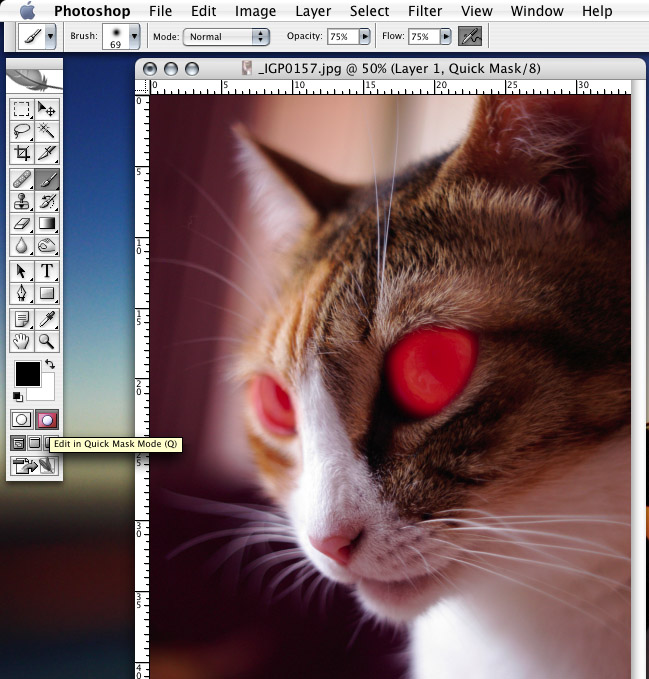Pick the Crop tool
The image size is (649, 679).
point(22,154)
